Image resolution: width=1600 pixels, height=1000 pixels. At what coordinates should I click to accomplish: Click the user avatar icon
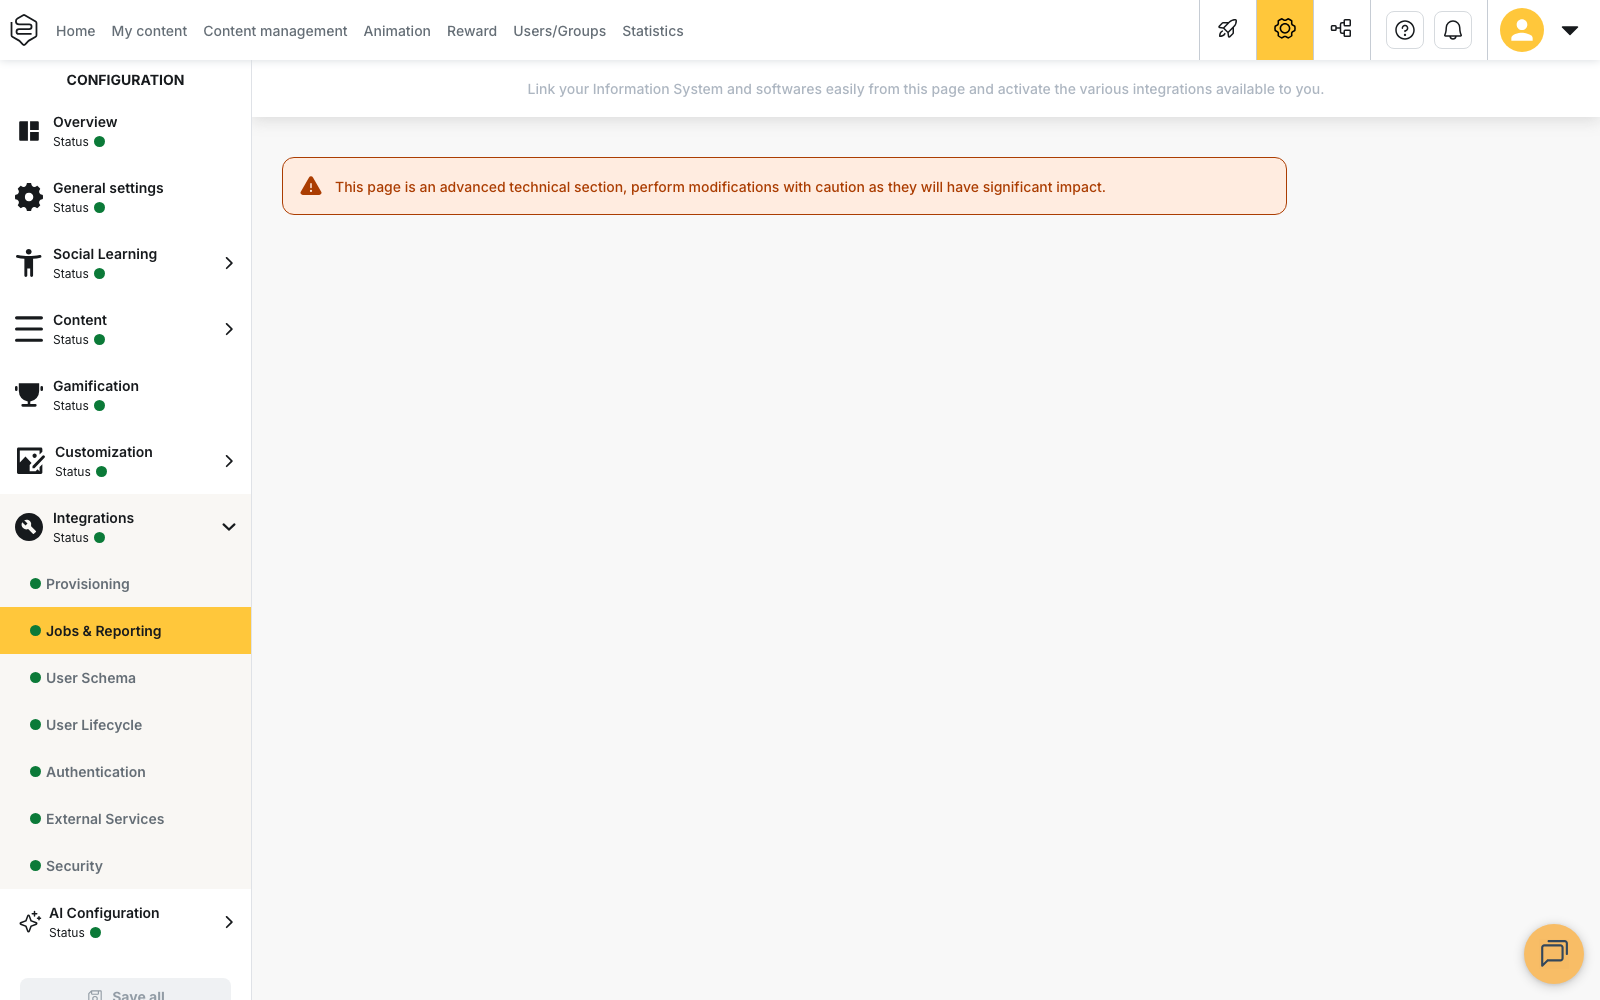click(1522, 30)
